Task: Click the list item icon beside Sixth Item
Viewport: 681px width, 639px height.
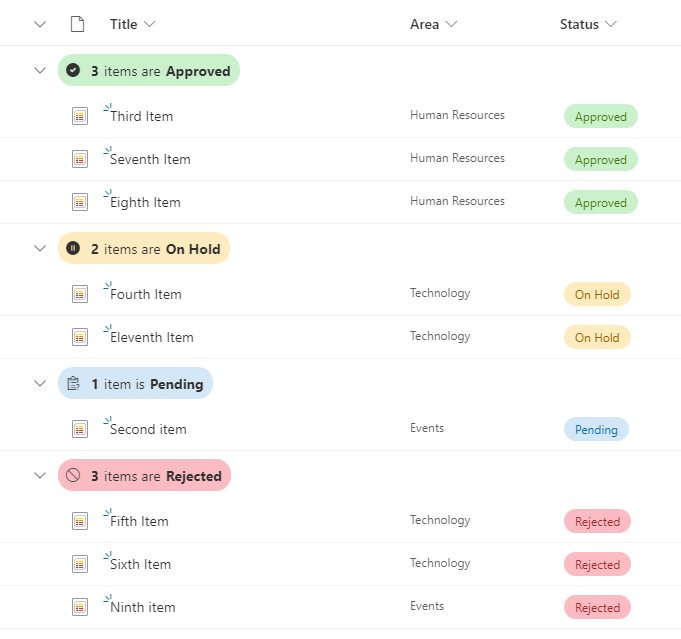Action: coord(80,564)
